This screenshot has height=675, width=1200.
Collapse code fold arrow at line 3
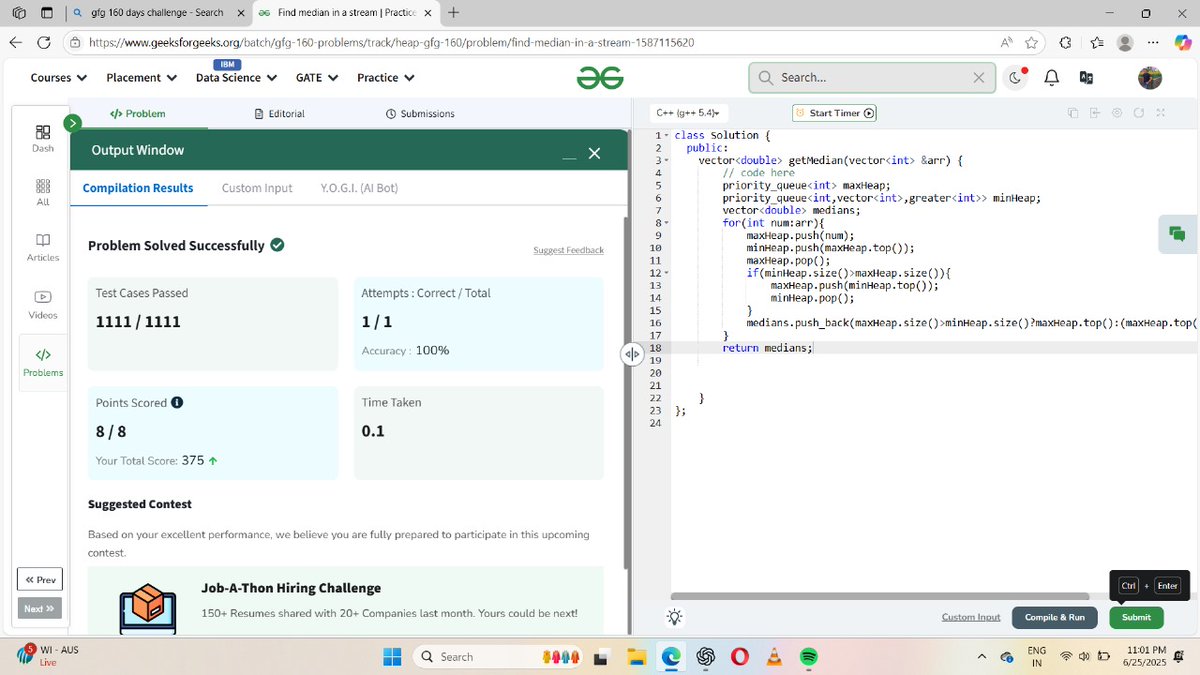click(x=666, y=160)
